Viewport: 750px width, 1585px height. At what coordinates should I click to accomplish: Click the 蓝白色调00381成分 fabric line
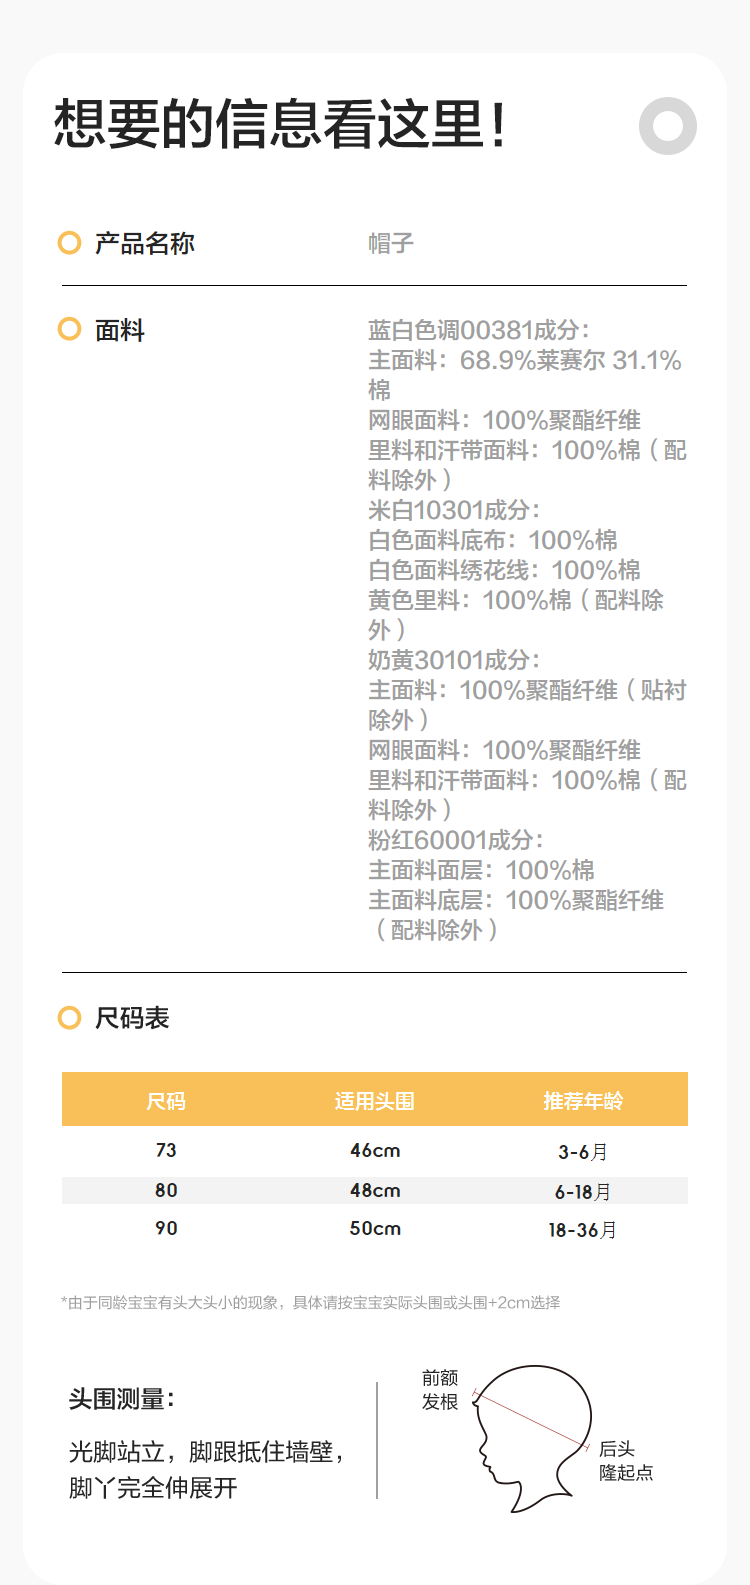click(479, 330)
